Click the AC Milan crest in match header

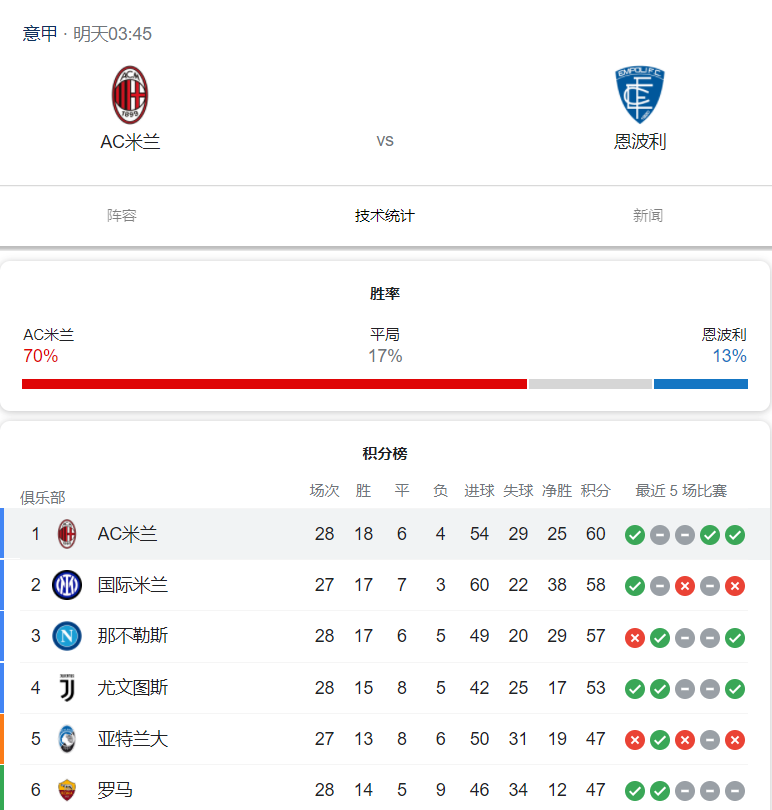click(130, 95)
